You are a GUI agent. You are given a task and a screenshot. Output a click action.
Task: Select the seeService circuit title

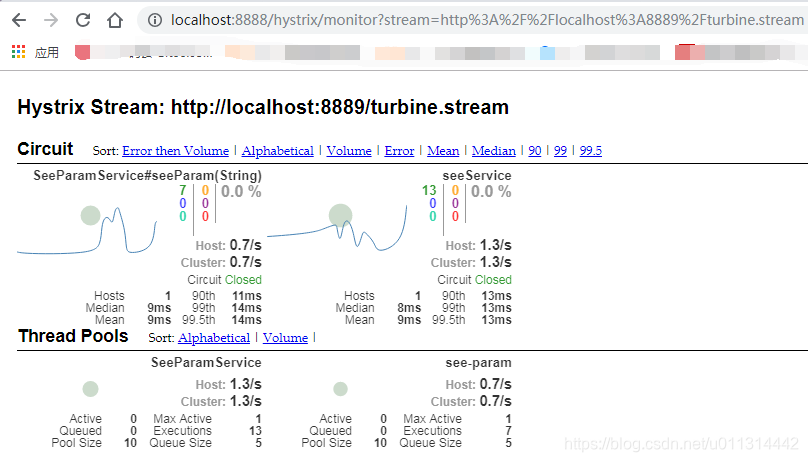477,176
